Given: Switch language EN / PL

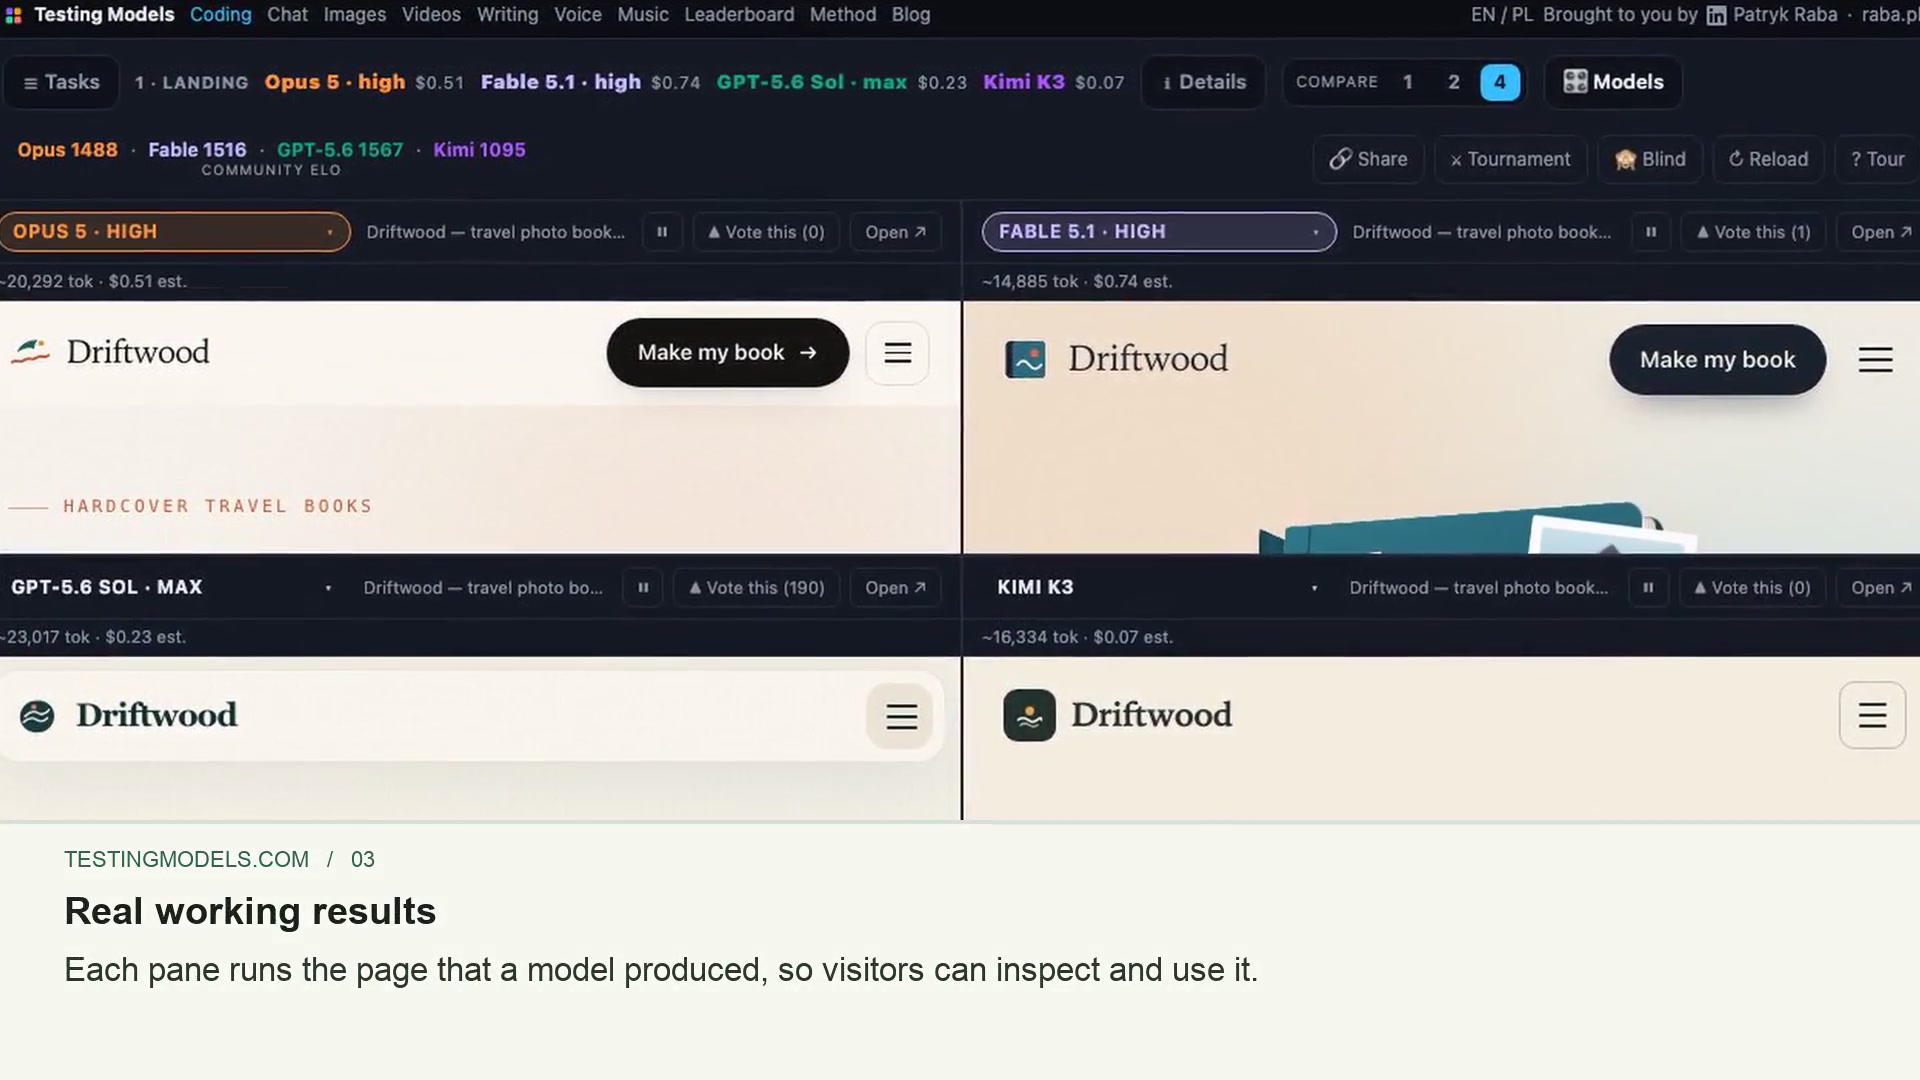Looking at the screenshot, I should point(1501,15).
